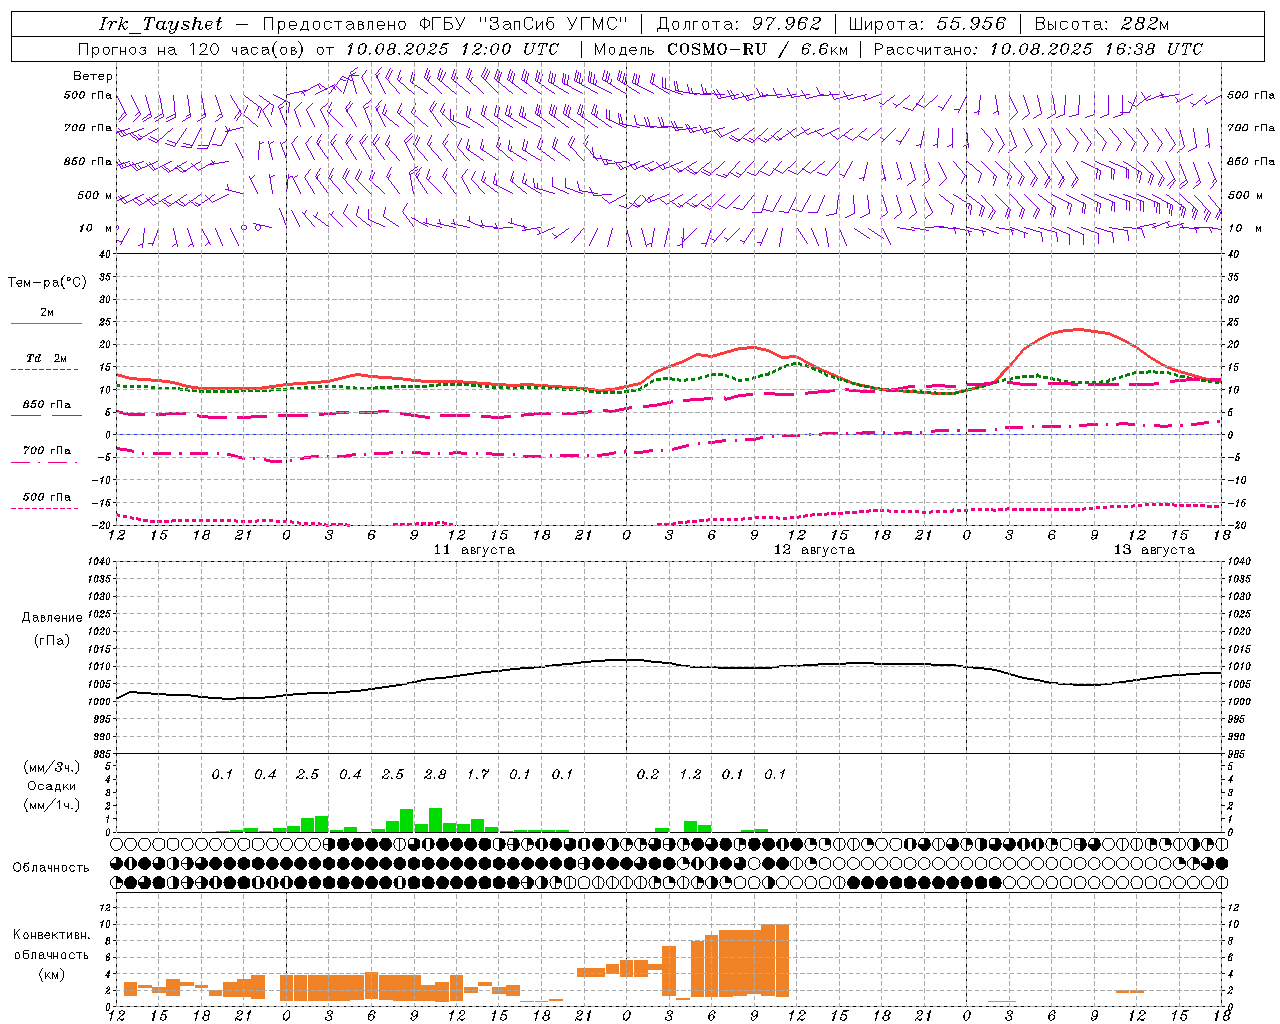Viewport: 1280px width, 1024px height.
Task: Click the 2.8 precipitation value
Action: tap(435, 774)
